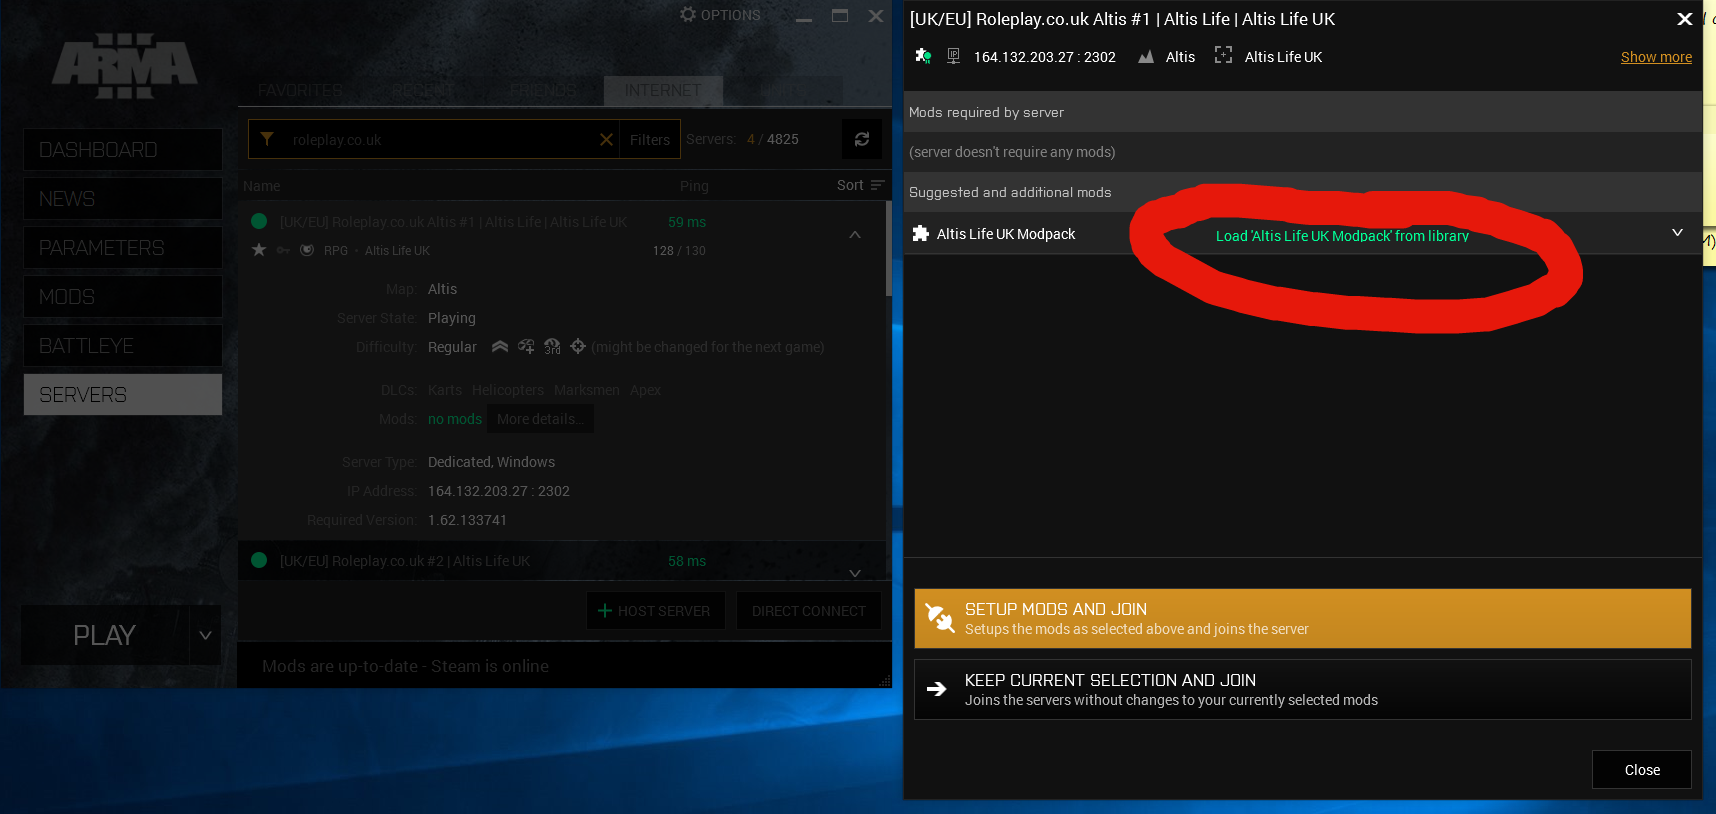
Task: Expand the Altis Life UK Modpack chevron
Action: 1678,233
